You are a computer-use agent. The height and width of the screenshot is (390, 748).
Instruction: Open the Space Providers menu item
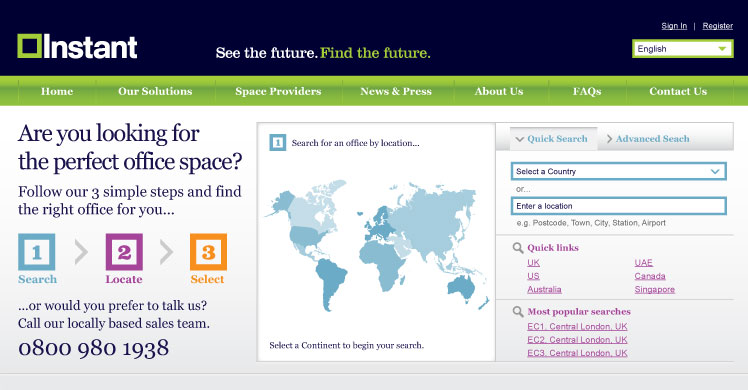click(278, 91)
